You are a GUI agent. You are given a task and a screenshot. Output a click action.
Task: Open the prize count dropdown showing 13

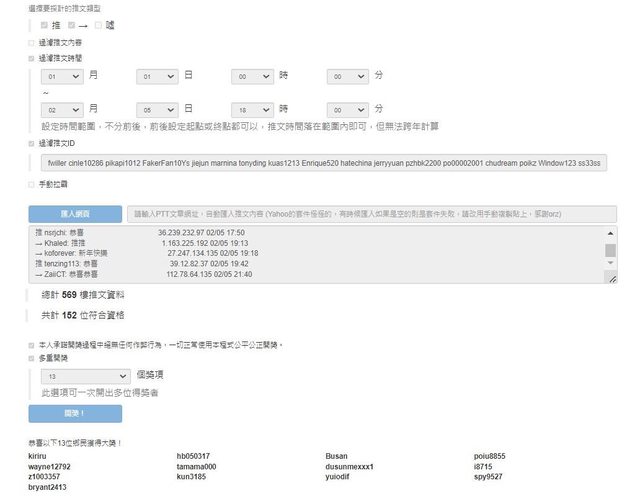pyautogui.click(x=85, y=376)
